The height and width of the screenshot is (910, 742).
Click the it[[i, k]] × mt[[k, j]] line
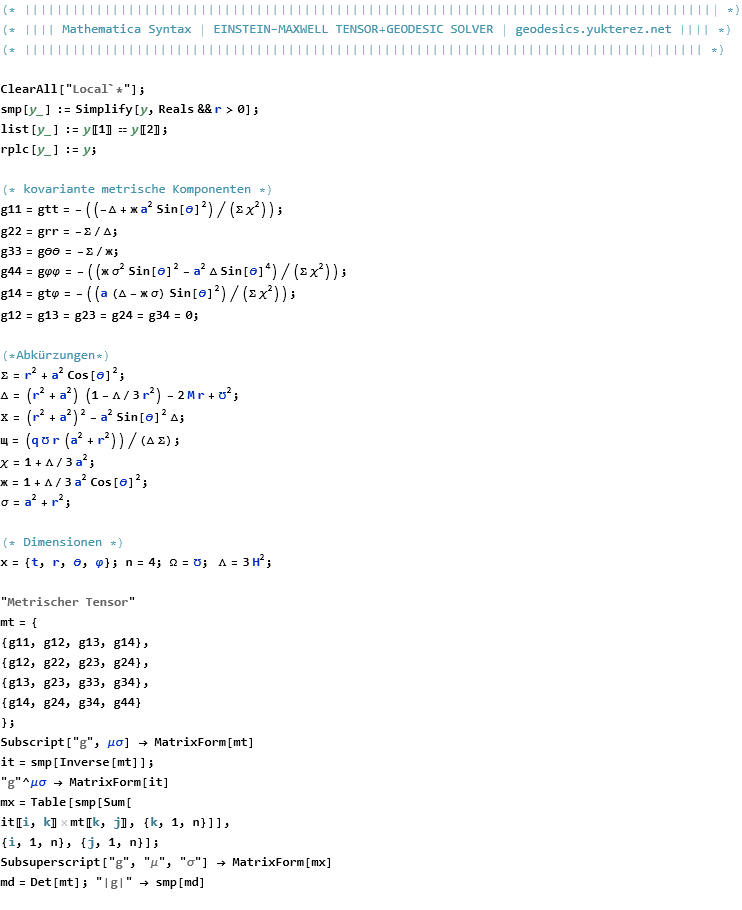tap(115, 822)
